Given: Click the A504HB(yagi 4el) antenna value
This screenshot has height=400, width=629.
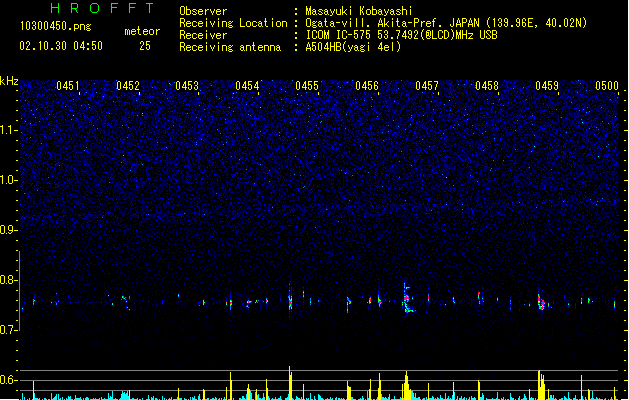Looking at the screenshot, I should tap(353, 47).
